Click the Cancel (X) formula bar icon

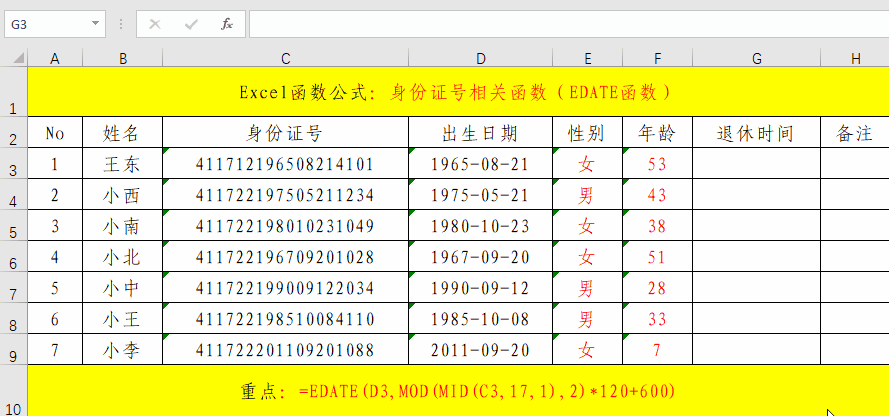coord(154,24)
